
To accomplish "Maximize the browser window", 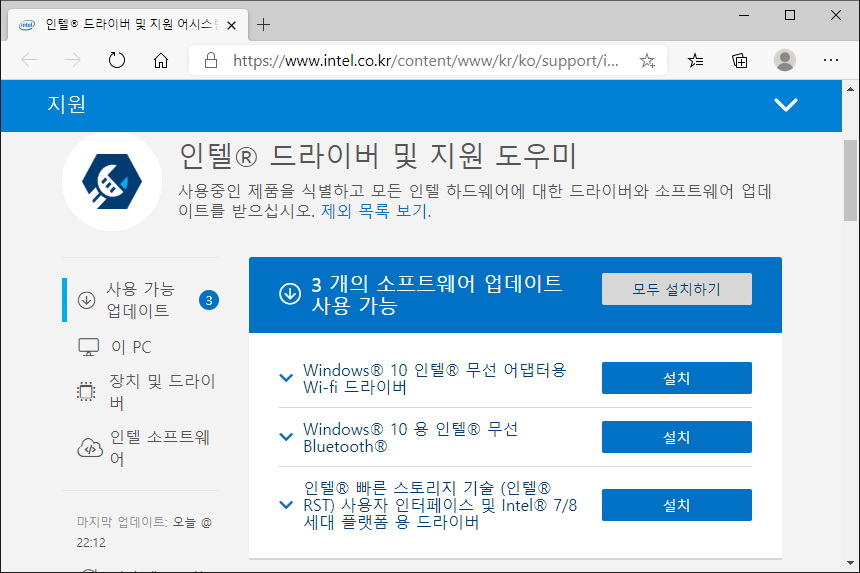I will 790,15.
